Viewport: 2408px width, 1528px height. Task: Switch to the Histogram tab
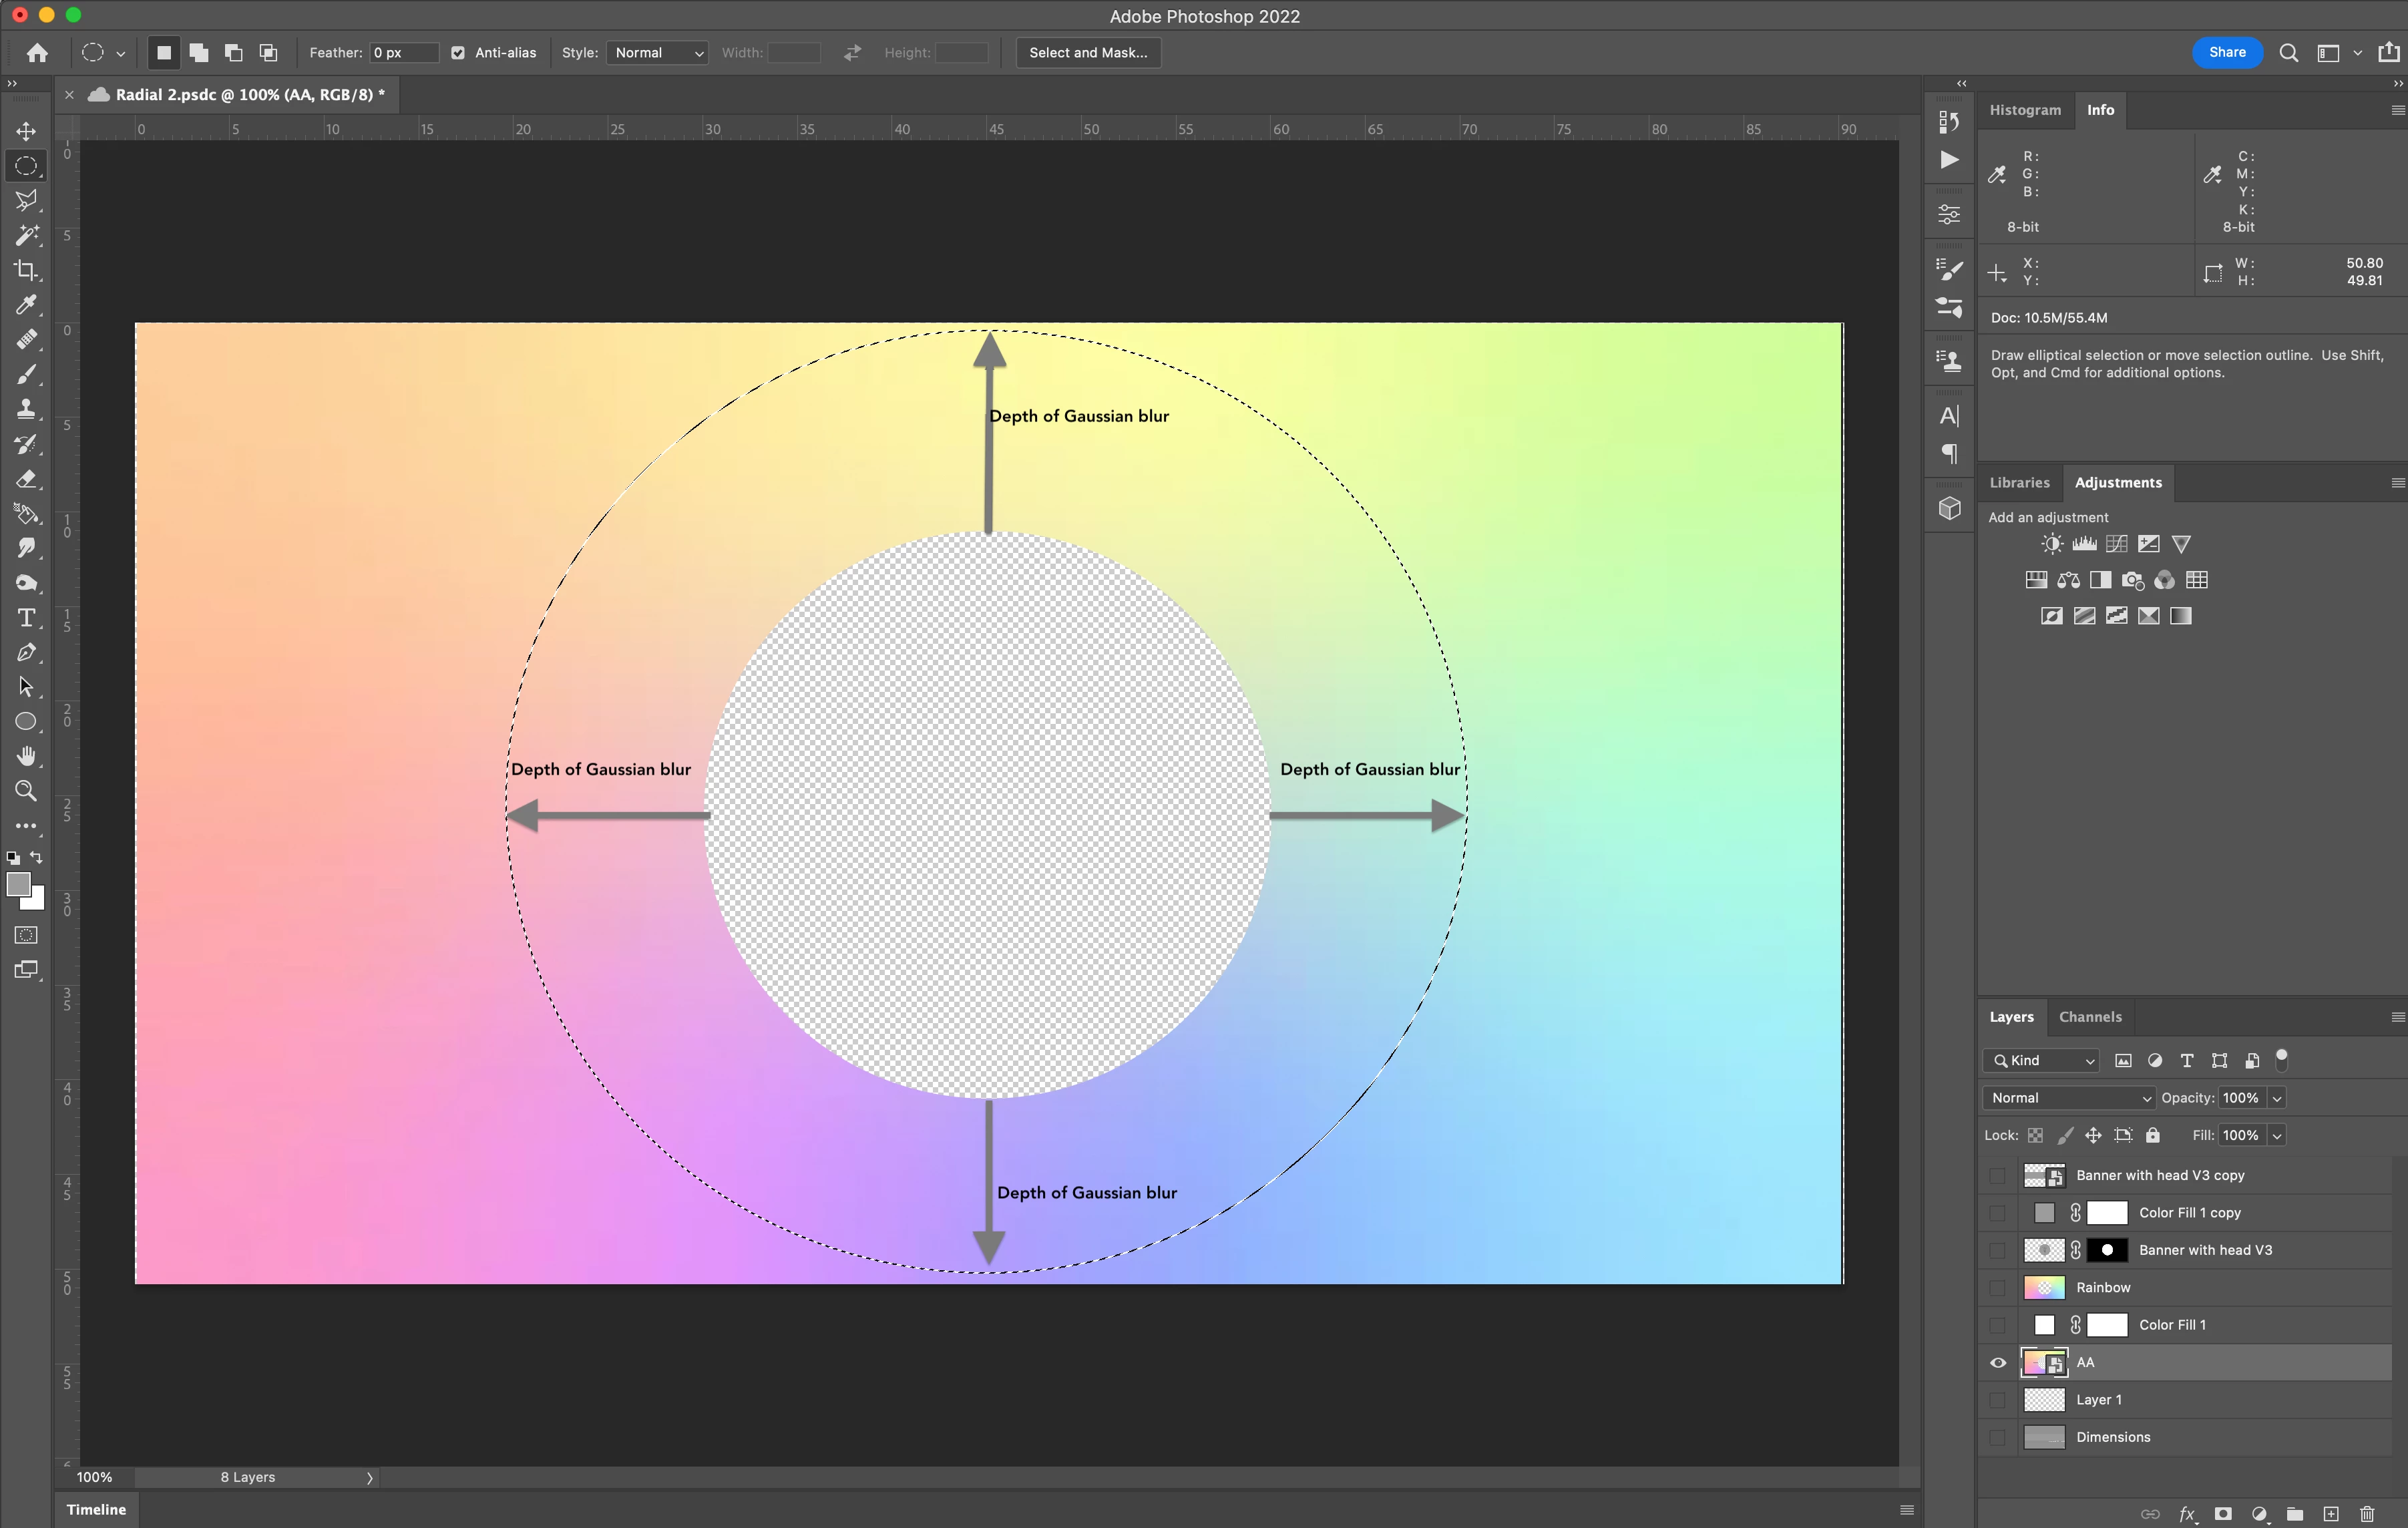[2024, 110]
